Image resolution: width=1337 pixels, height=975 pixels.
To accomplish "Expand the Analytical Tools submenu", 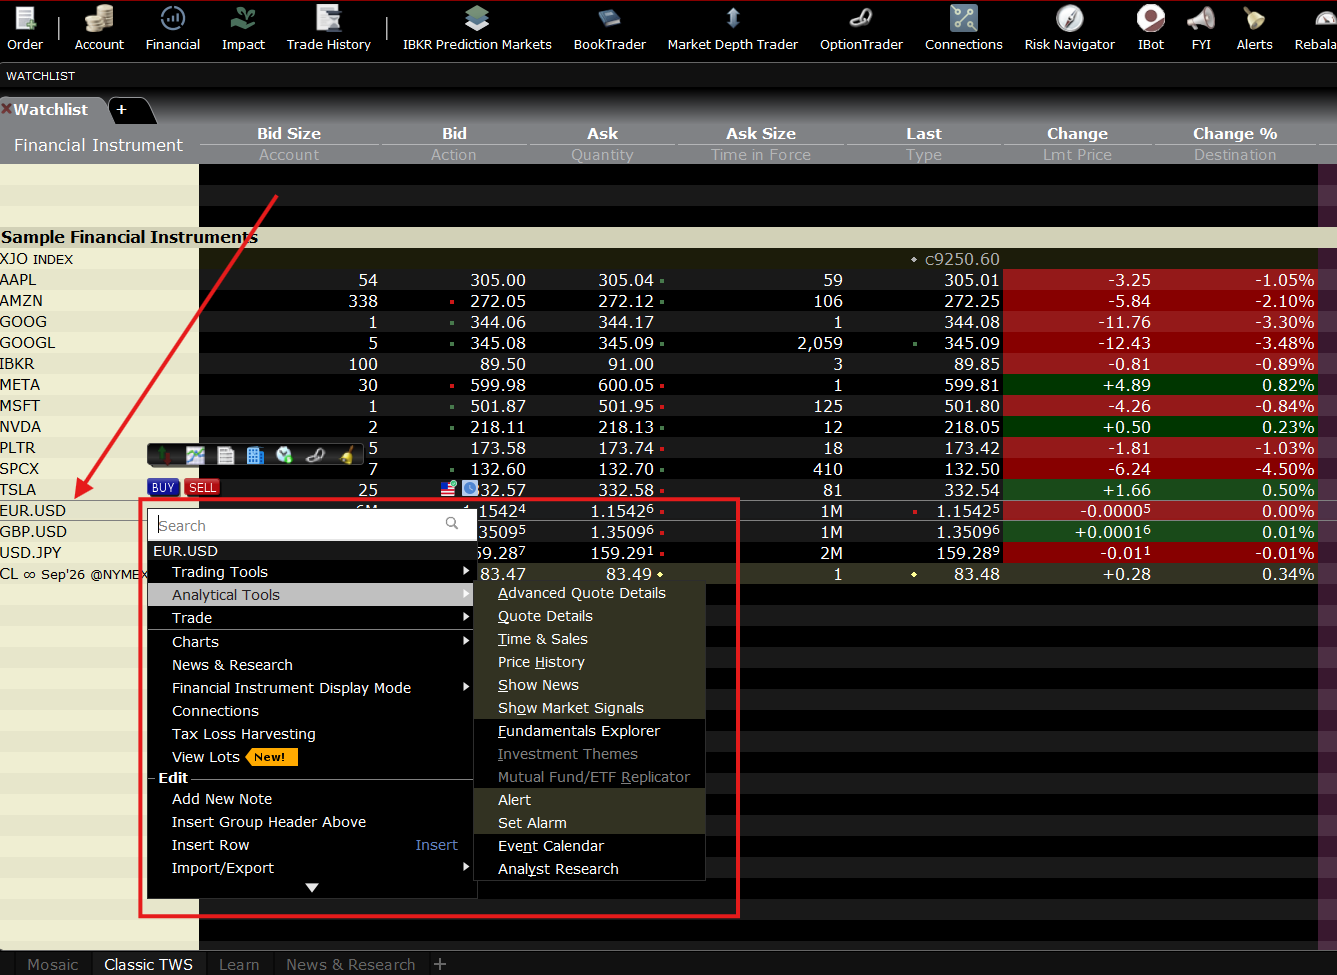I will [x=309, y=595].
